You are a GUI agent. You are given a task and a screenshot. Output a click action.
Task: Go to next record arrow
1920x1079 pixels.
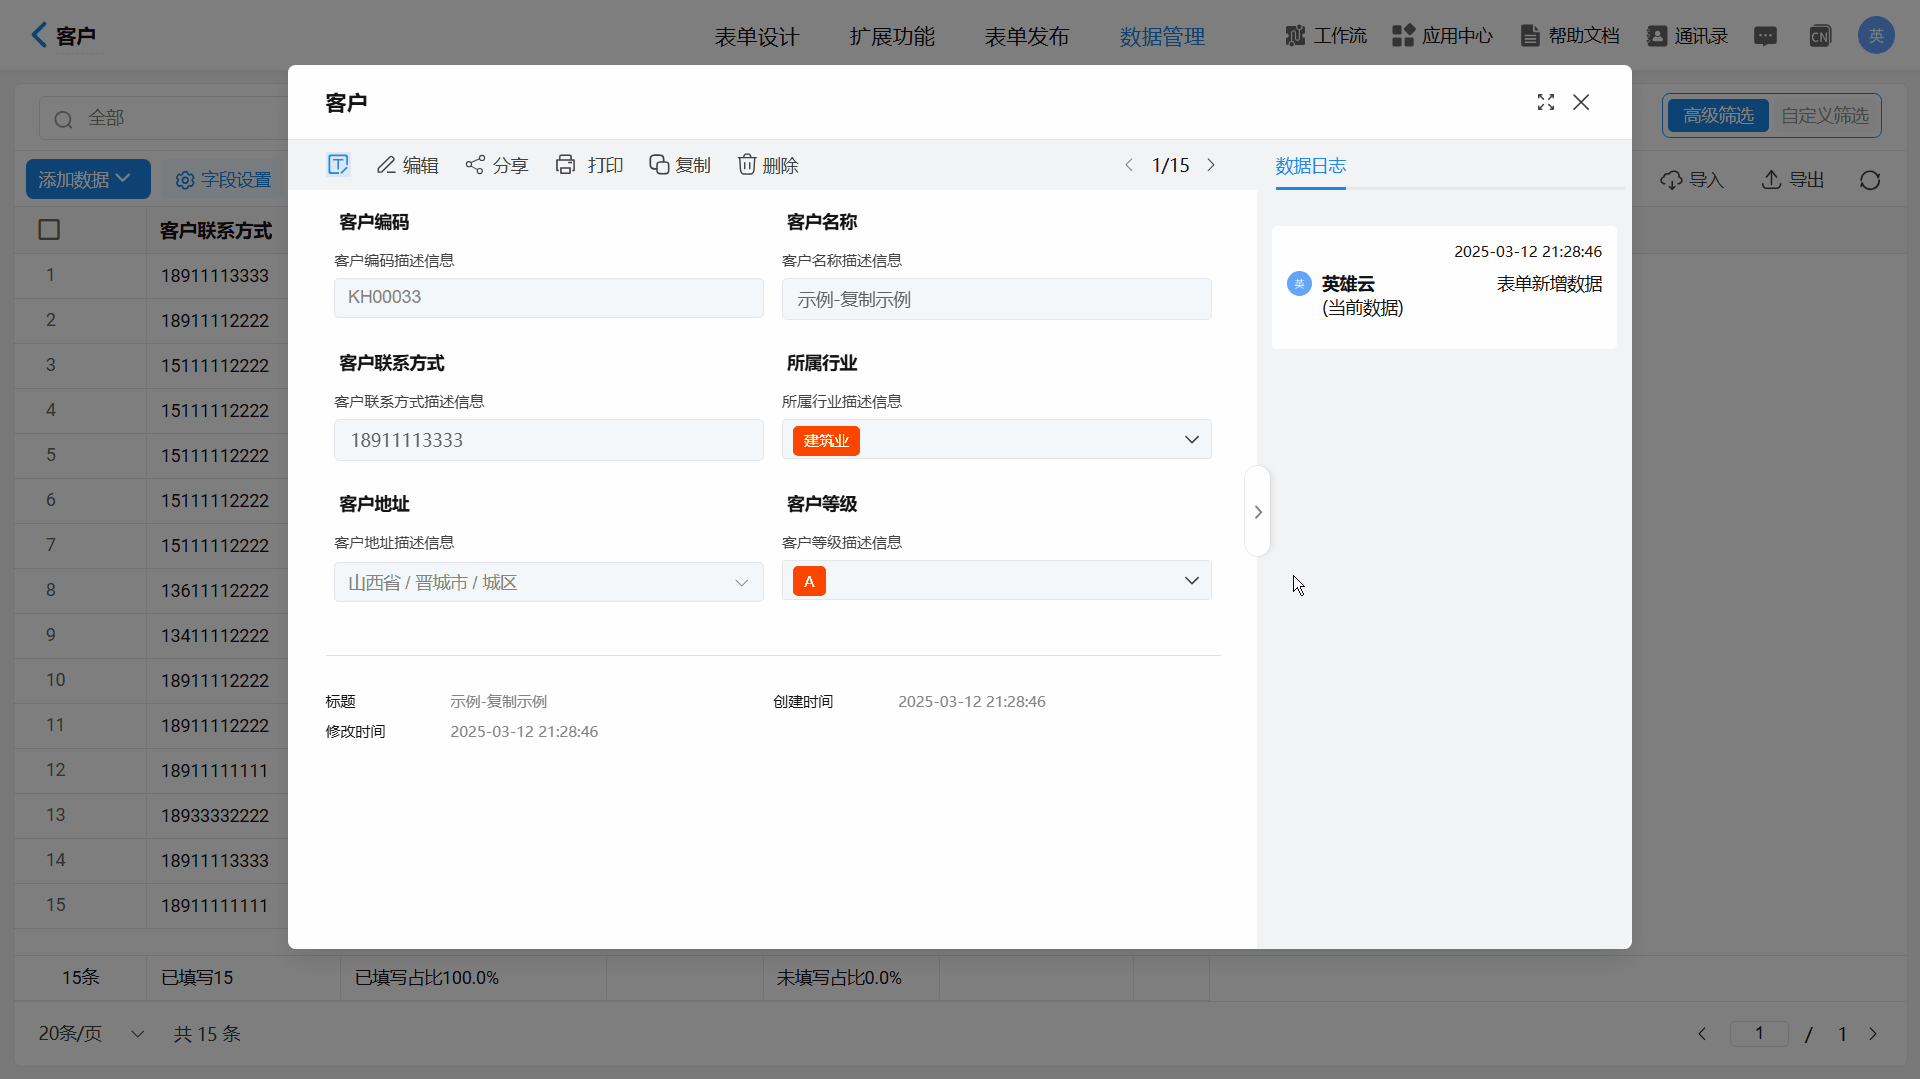tap(1211, 165)
